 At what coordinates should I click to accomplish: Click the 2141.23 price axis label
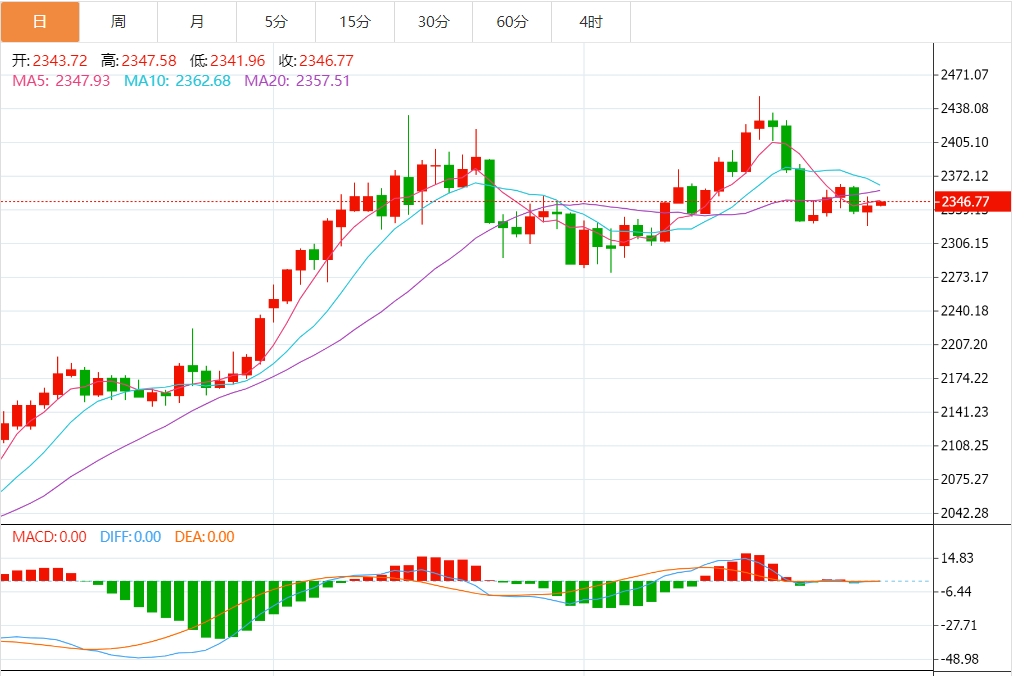tap(965, 412)
